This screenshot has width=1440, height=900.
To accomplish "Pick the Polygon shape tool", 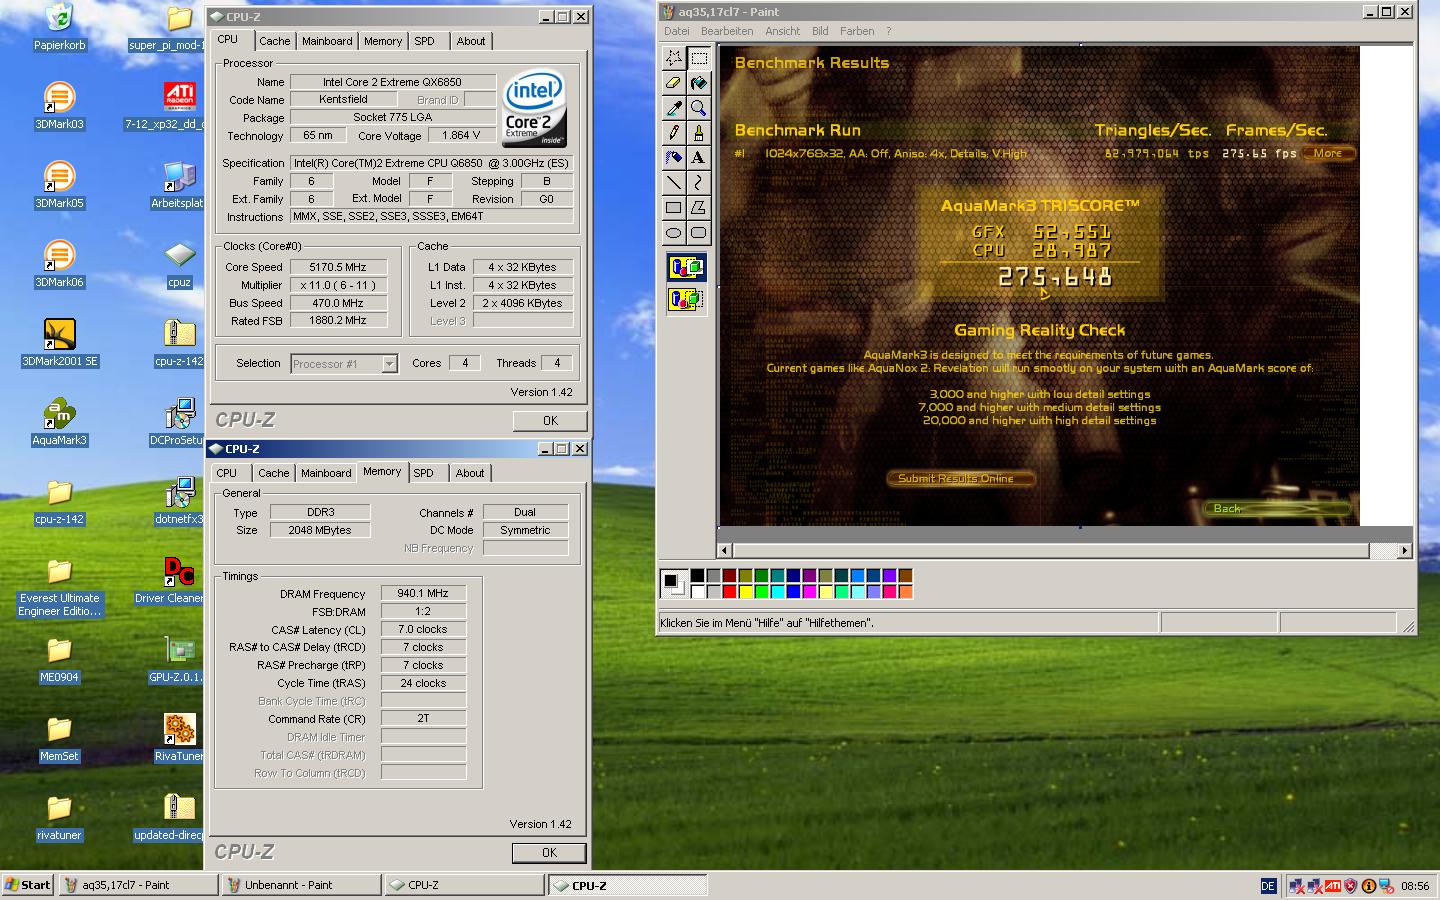I will point(698,208).
